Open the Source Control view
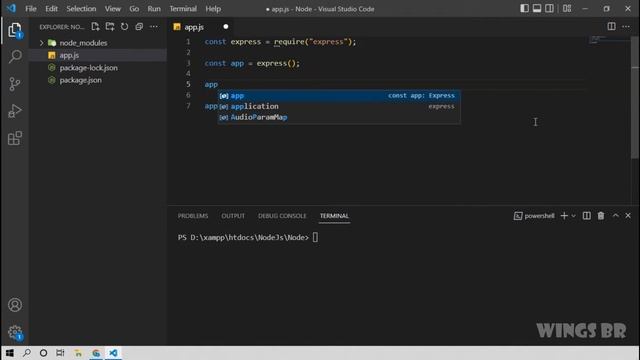The height and width of the screenshot is (360, 640). coord(15,84)
